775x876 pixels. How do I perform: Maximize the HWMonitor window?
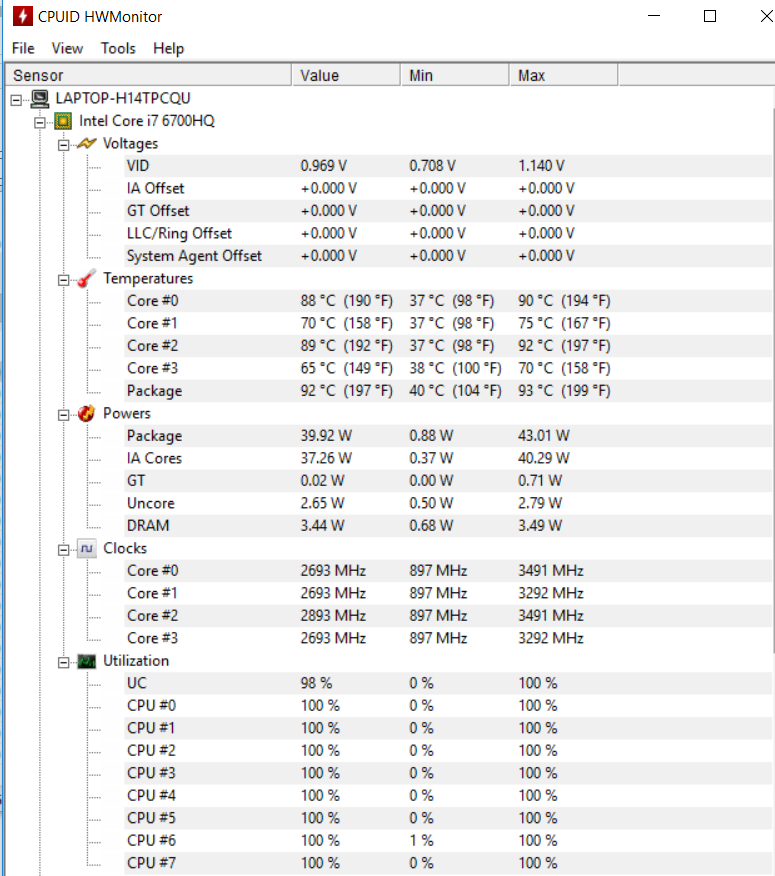tap(710, 16)
